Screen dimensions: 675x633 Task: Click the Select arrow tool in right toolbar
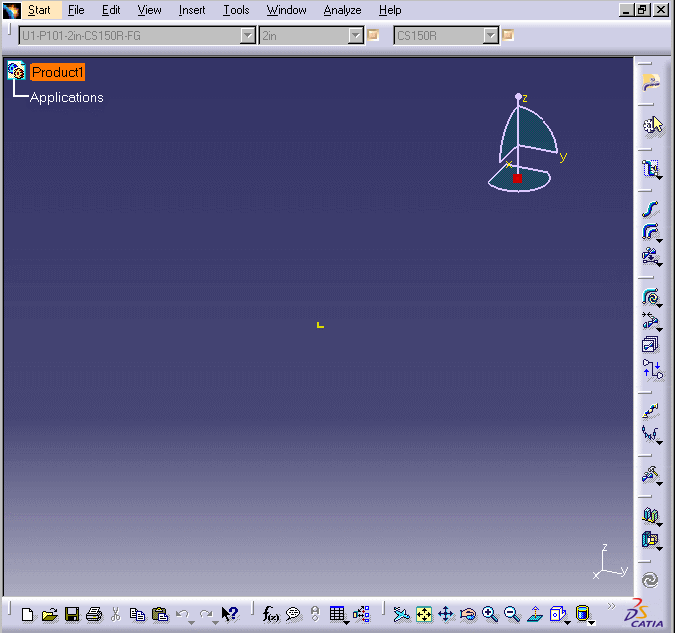click(651, 125)
